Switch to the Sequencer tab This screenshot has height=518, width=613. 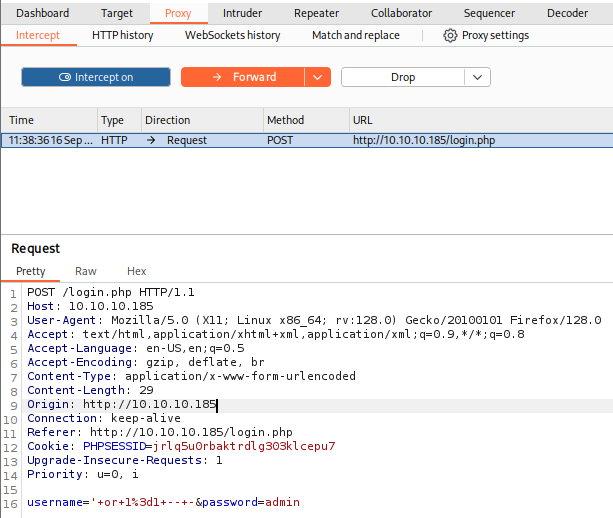(x=489, y=13)
